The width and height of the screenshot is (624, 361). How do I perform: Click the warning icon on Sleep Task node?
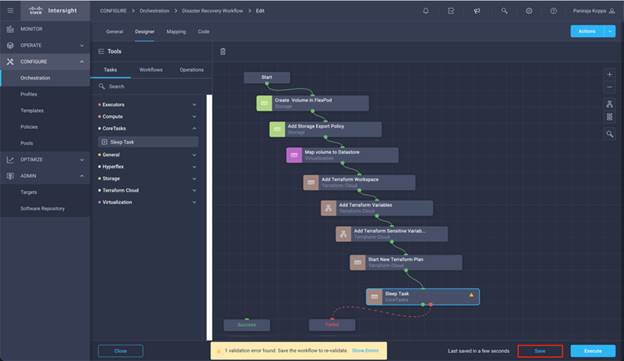click(471, 295)
